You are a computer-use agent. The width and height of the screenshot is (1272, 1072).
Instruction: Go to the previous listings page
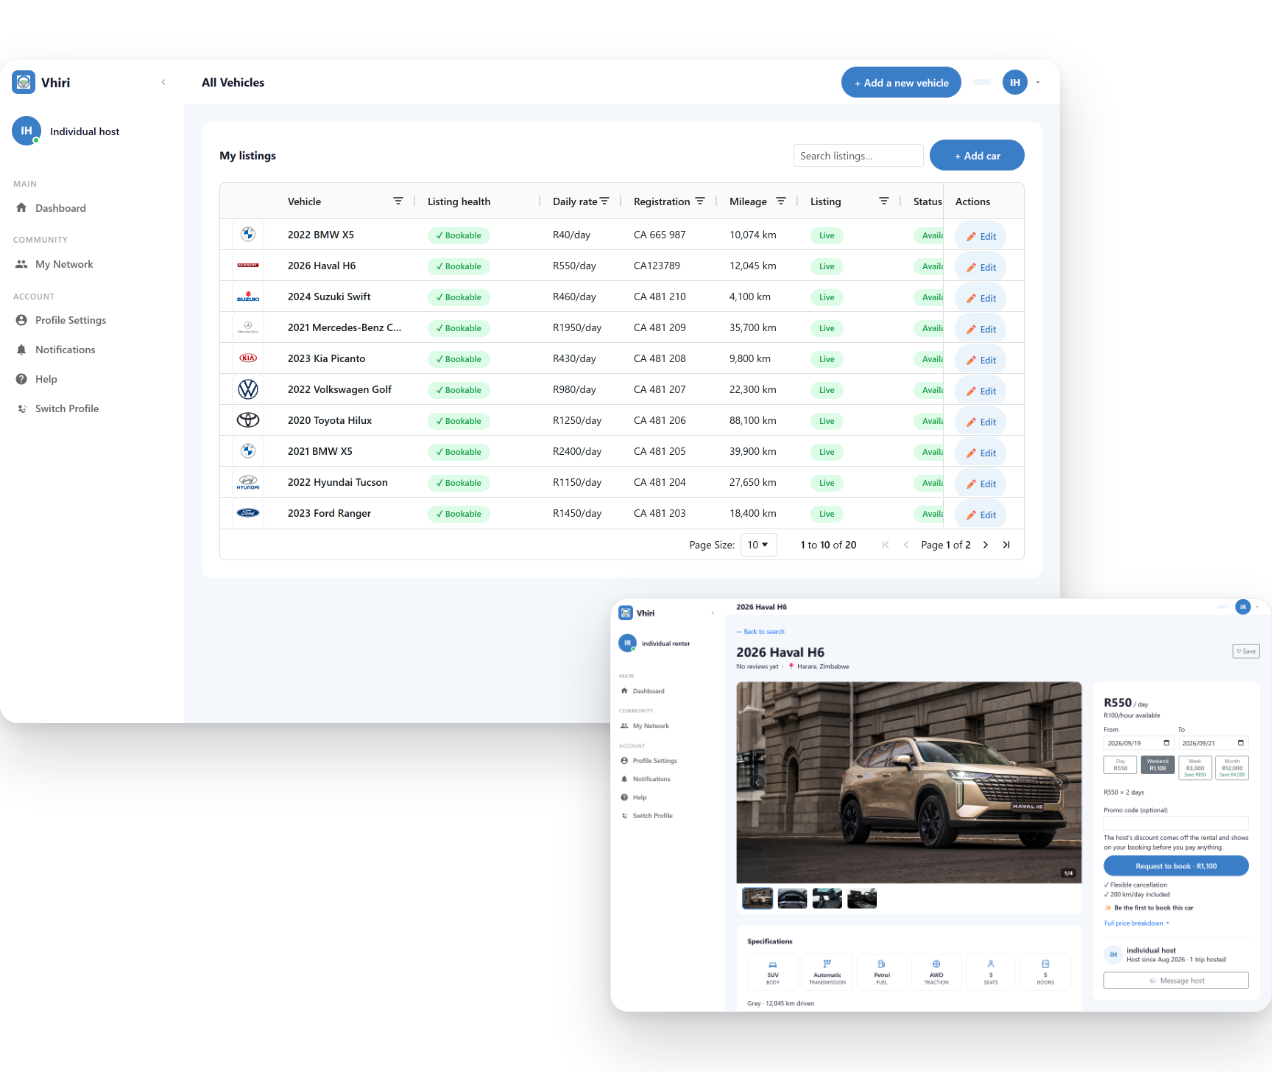(x=906, y=545)
